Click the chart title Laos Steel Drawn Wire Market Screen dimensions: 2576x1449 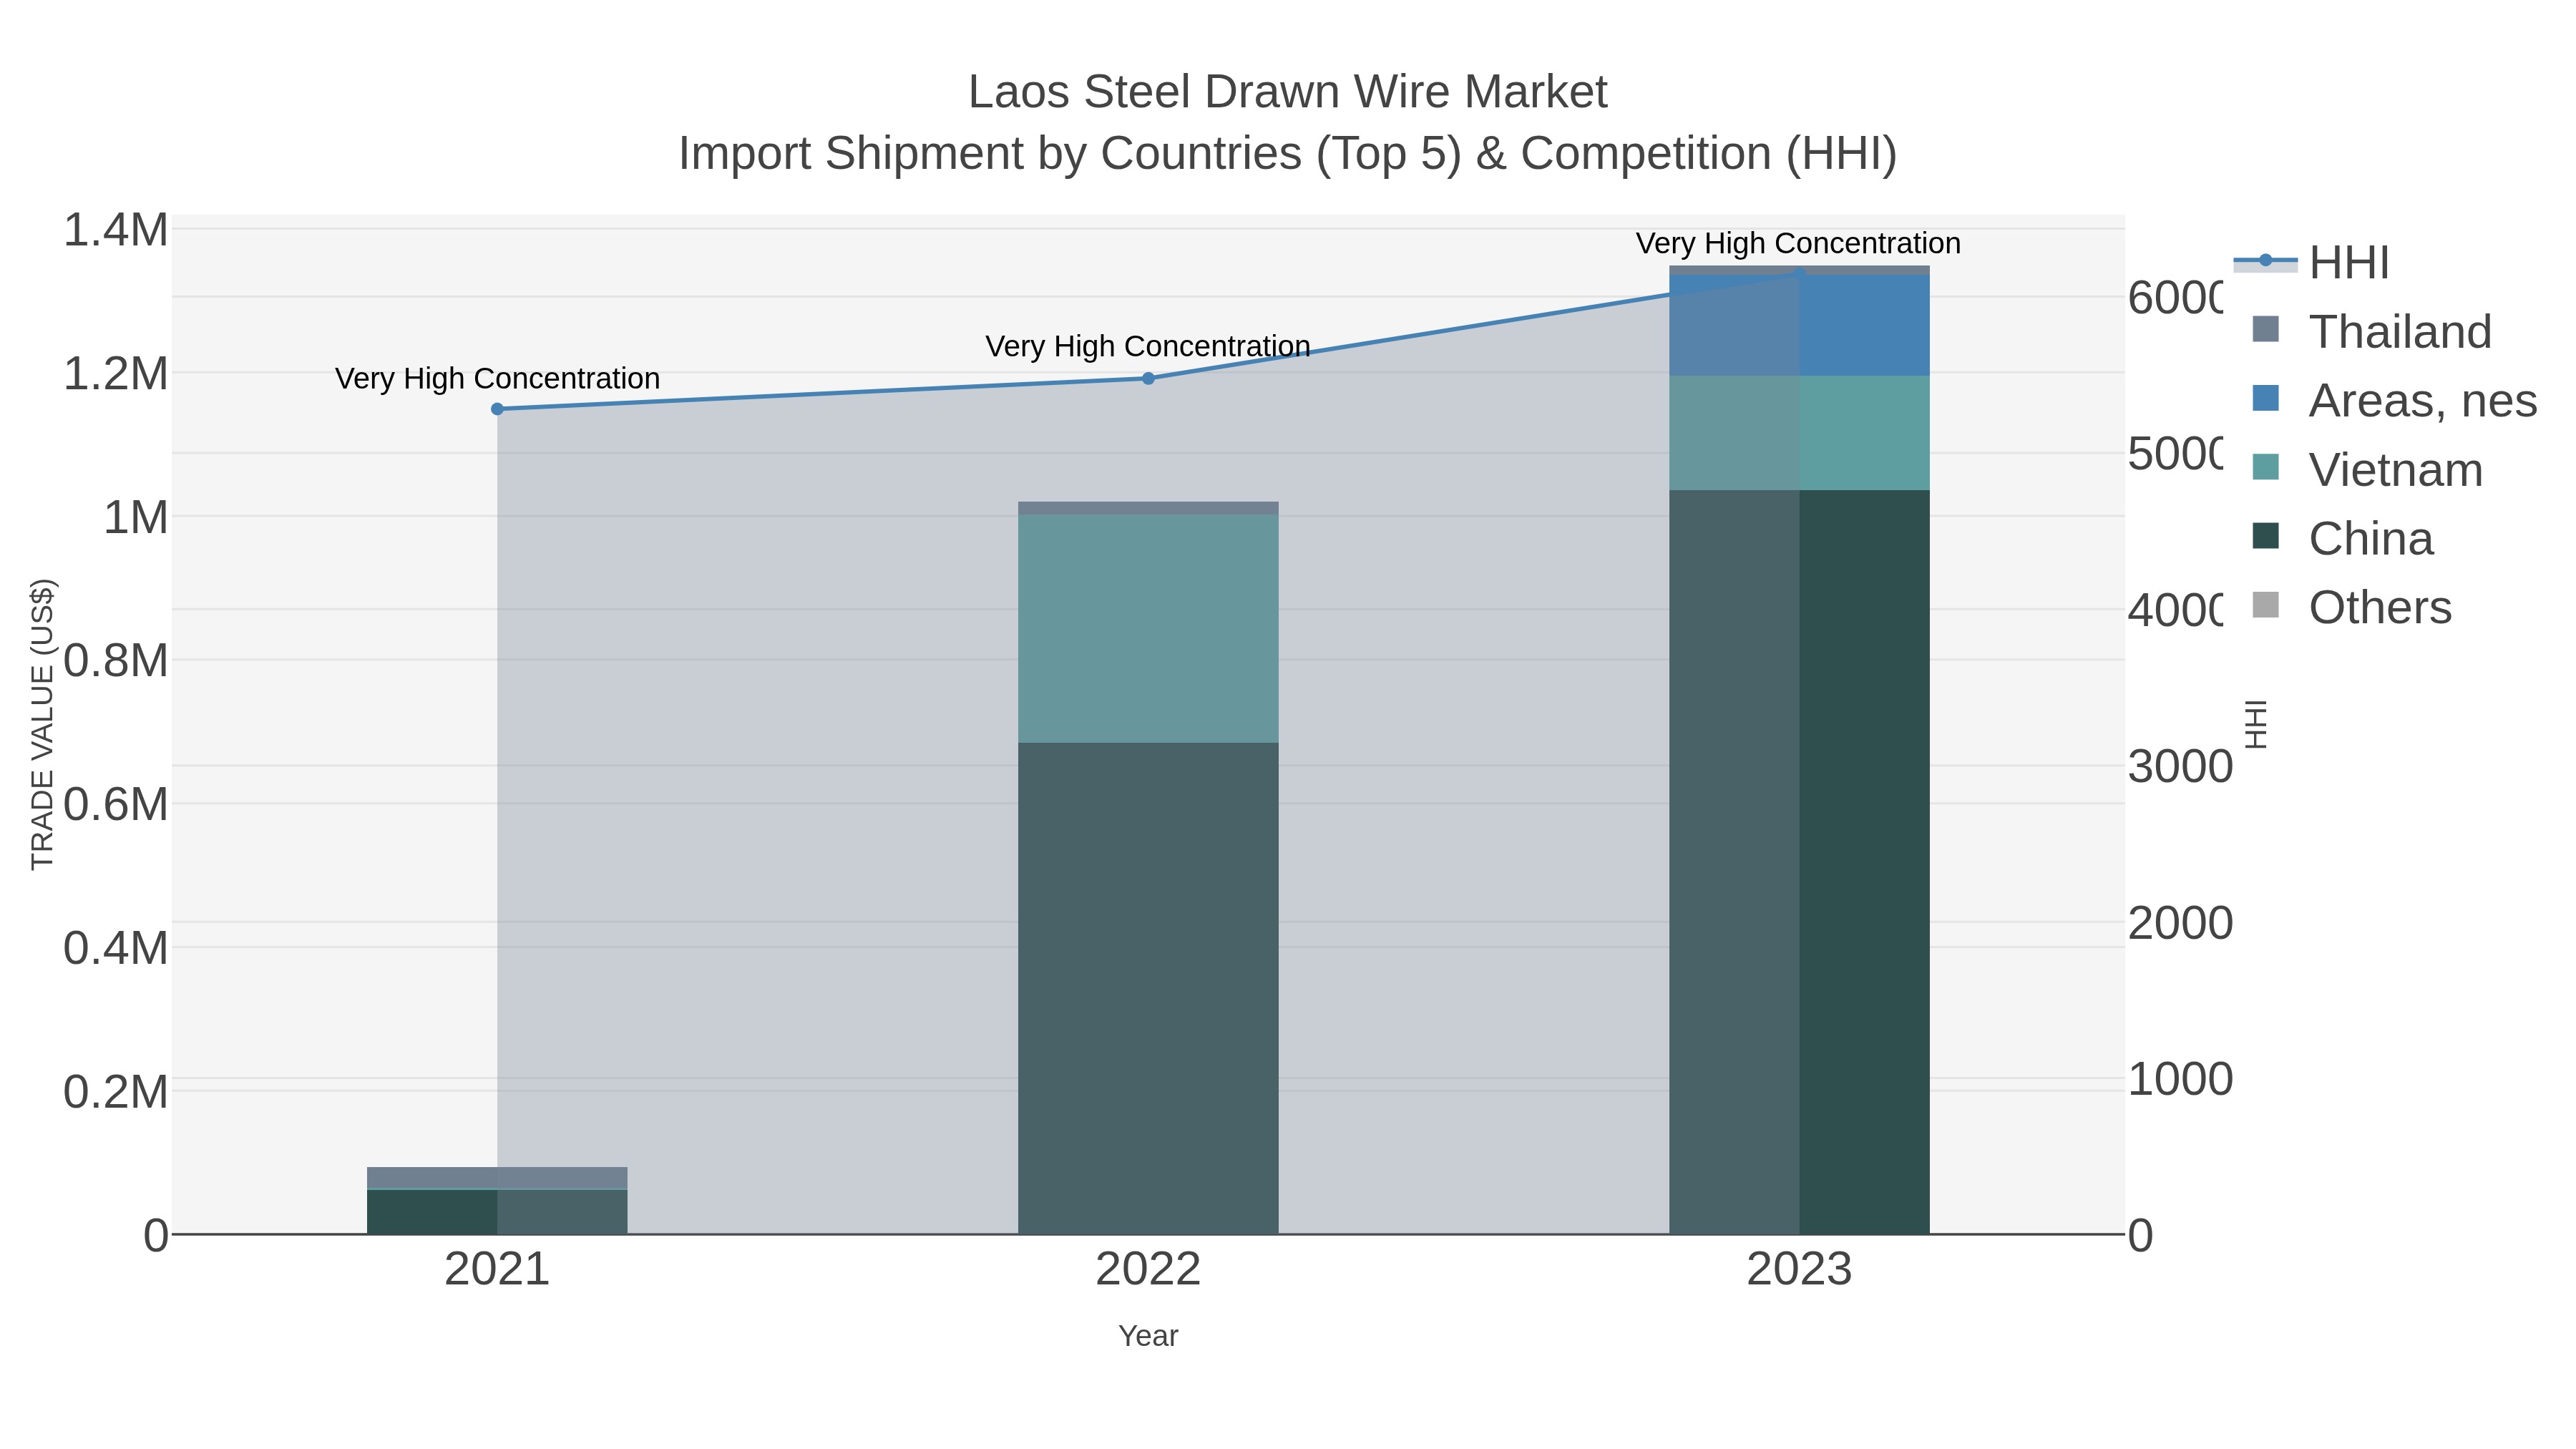(1288, 92)
